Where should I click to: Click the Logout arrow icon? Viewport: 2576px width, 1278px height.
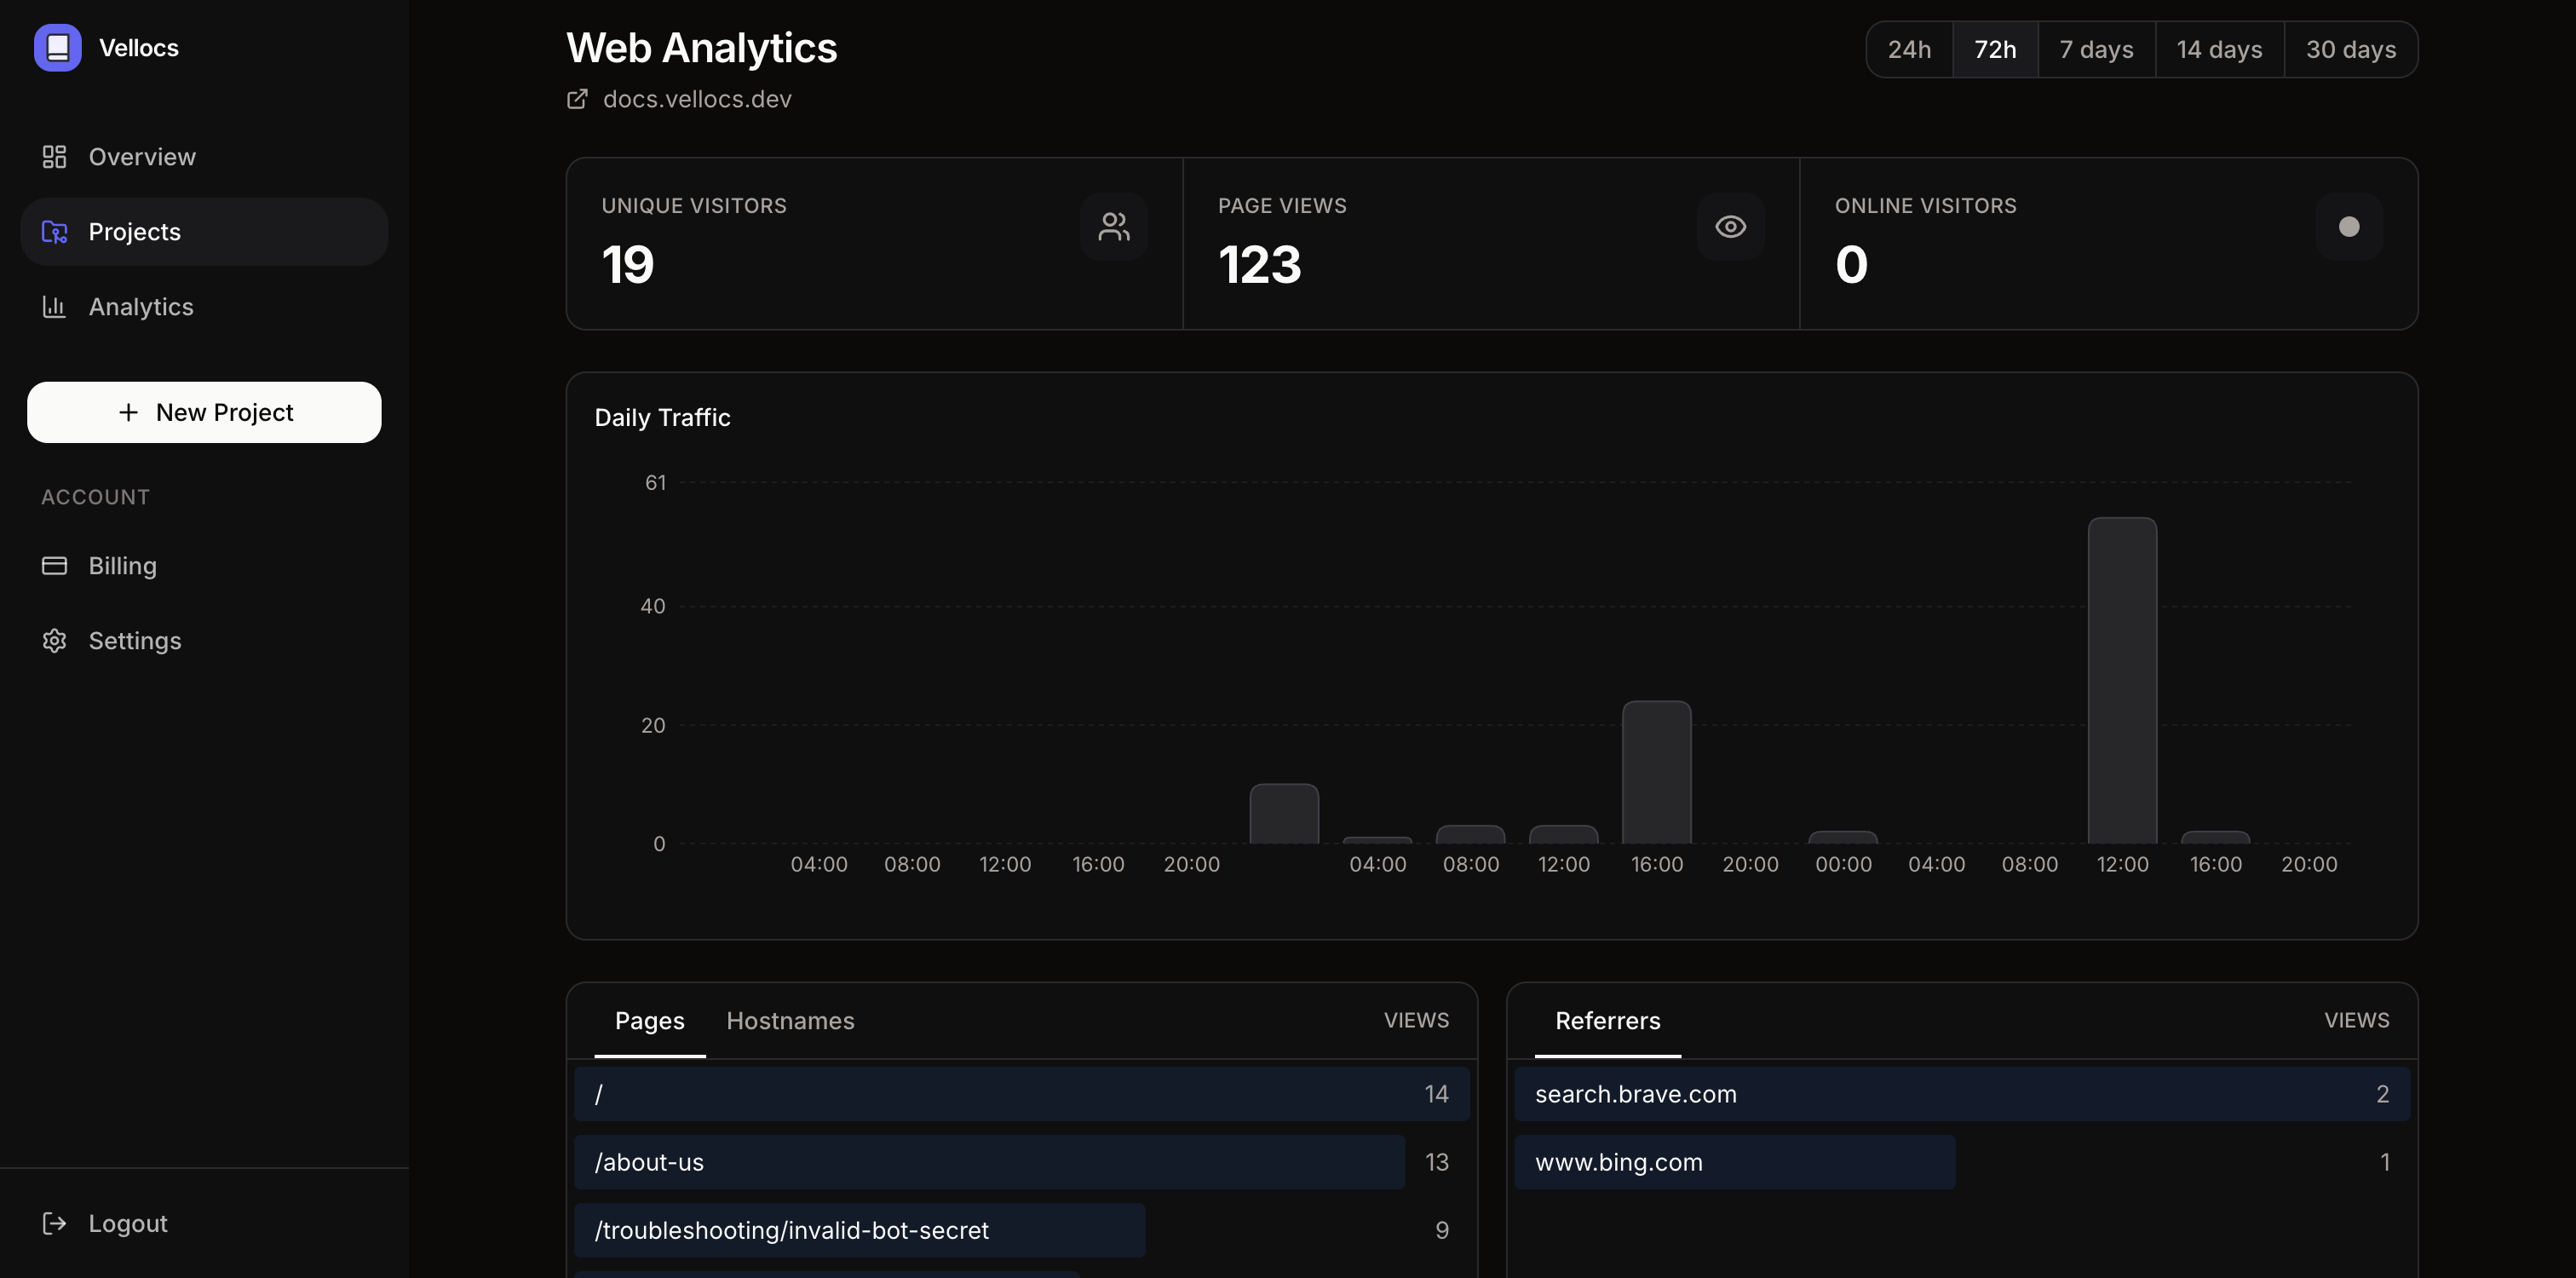click(x=54, y=1223)
